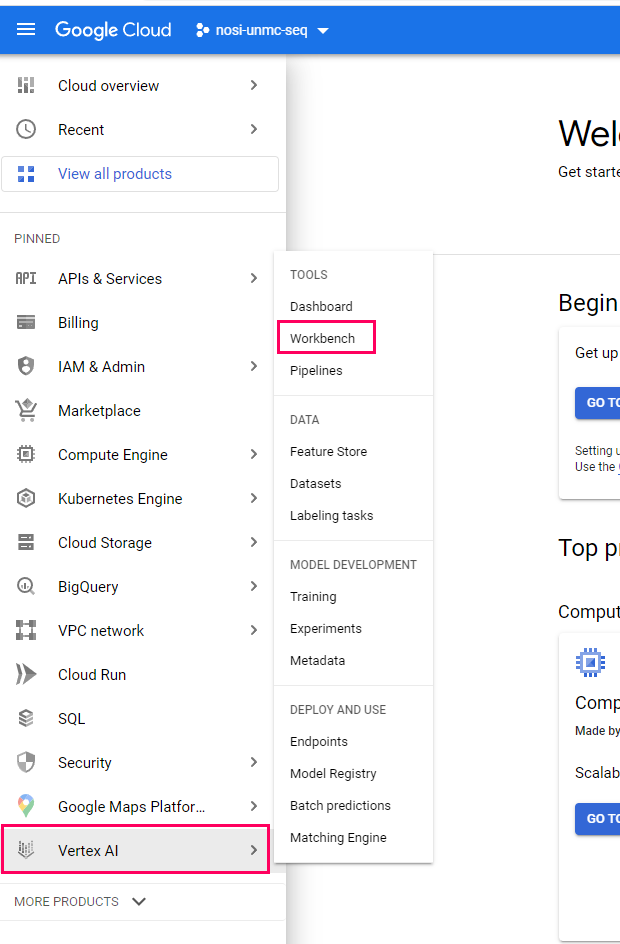Expand the VPC network submenu arrow
The height and width of the screenshot is (944, 620).
point(253,630)
